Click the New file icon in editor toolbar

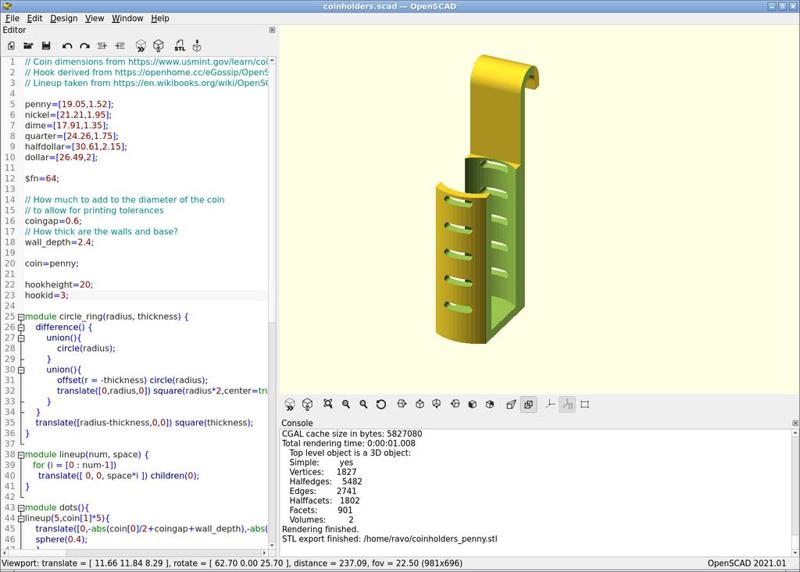tap(11, 46)
